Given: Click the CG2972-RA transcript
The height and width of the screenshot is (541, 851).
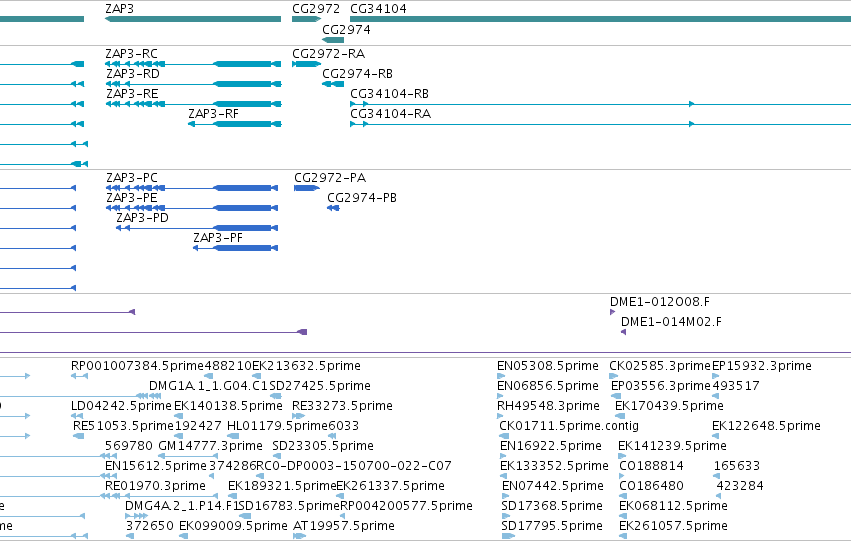Looking at the screenshot, I should click(x=306, y=64).
